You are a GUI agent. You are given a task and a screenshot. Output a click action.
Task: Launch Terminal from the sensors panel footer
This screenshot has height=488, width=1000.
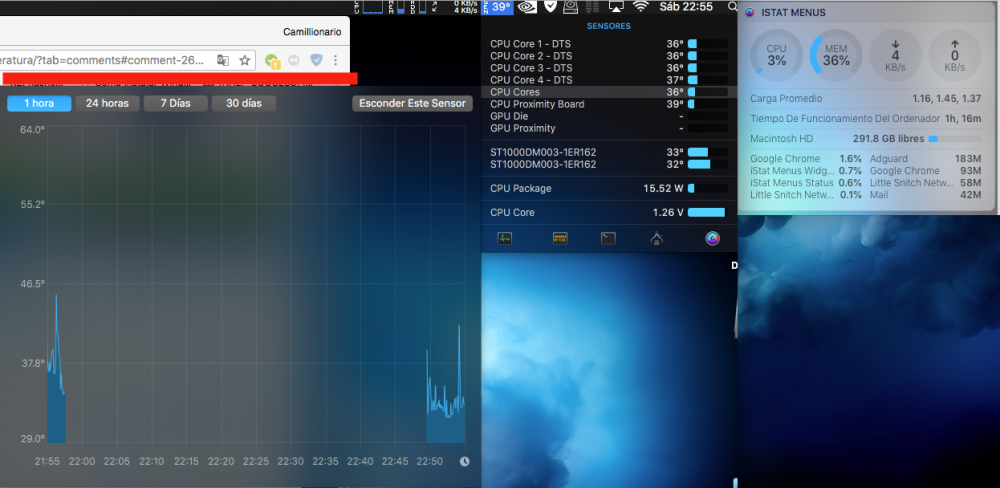point(608,239)
